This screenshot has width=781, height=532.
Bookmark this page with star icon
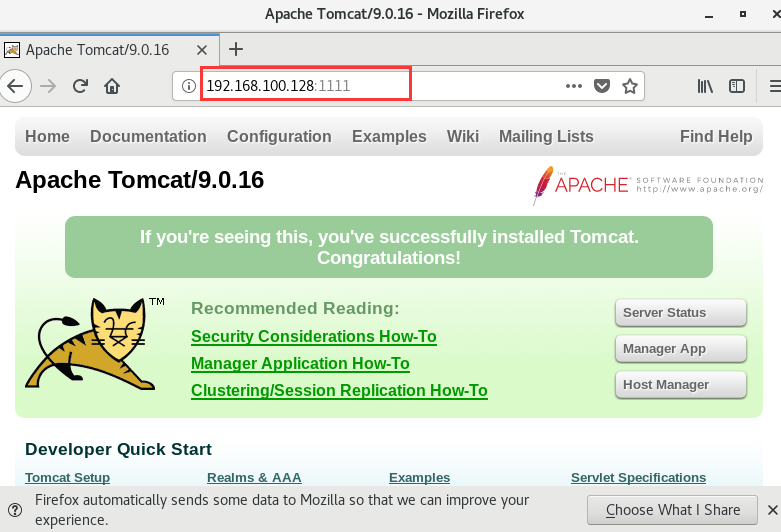pos(630,86)
